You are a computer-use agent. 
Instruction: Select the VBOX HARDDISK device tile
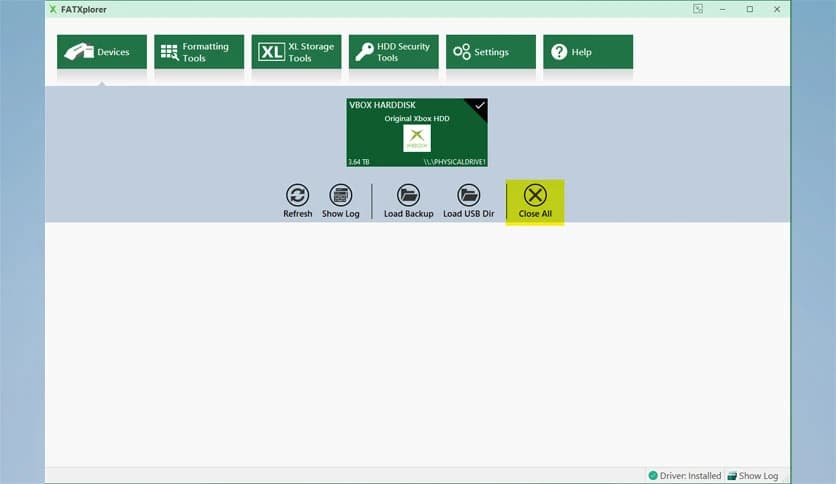pos(417,132)
